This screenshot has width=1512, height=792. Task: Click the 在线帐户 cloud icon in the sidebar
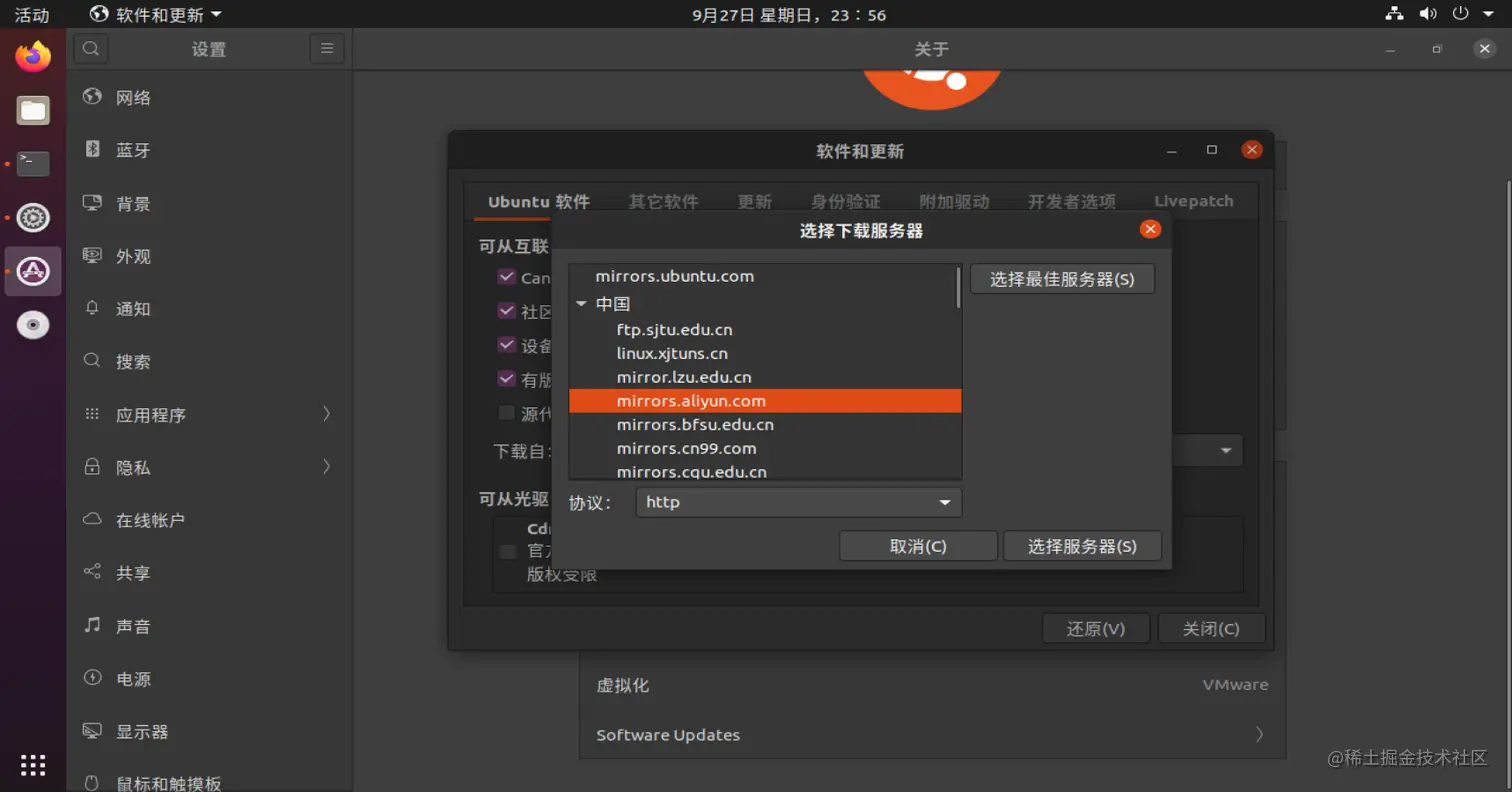pyautogui.click(x=92, y=519)
